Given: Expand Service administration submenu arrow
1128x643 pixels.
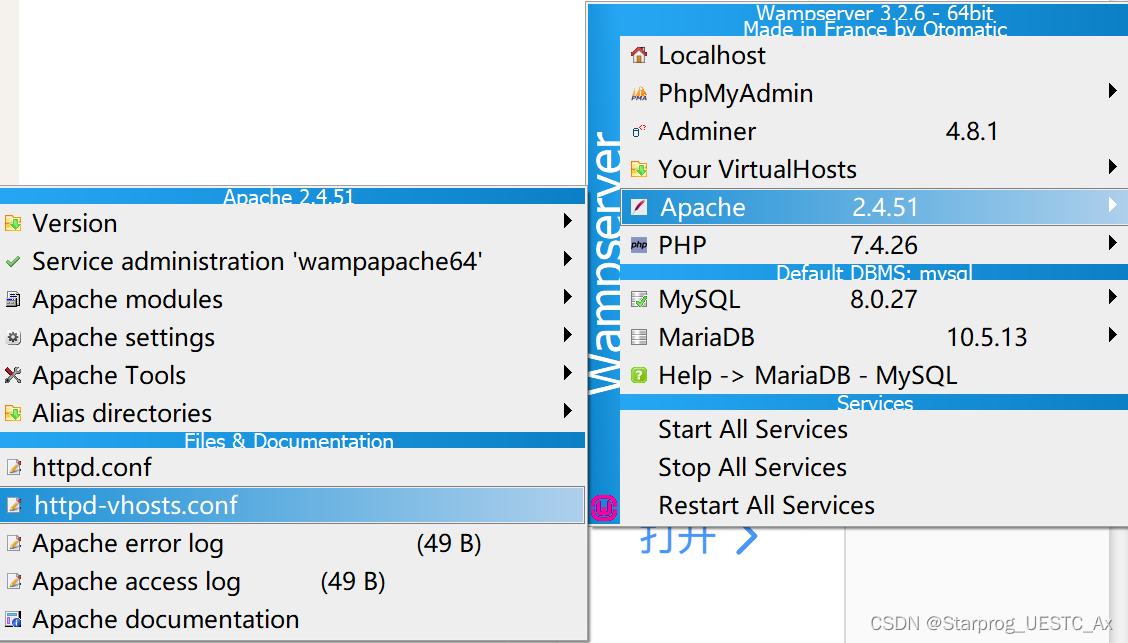Looking at the screenshot, I should click(568, 259).
